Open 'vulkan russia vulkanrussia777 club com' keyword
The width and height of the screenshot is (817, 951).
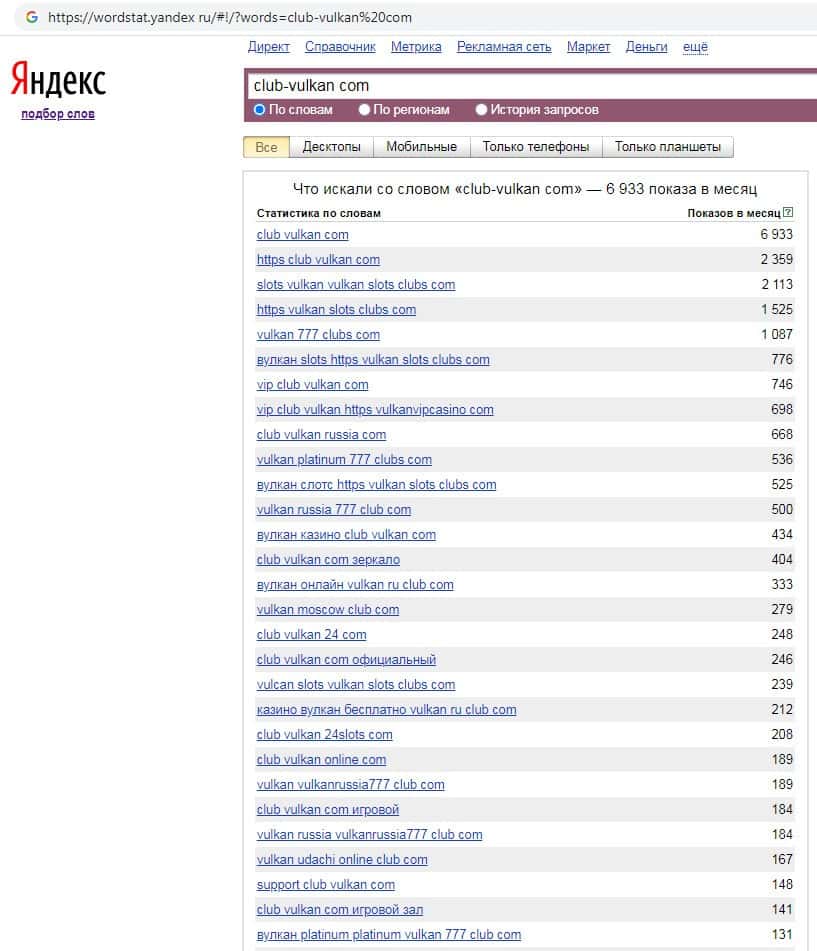[x=370, y=835]
